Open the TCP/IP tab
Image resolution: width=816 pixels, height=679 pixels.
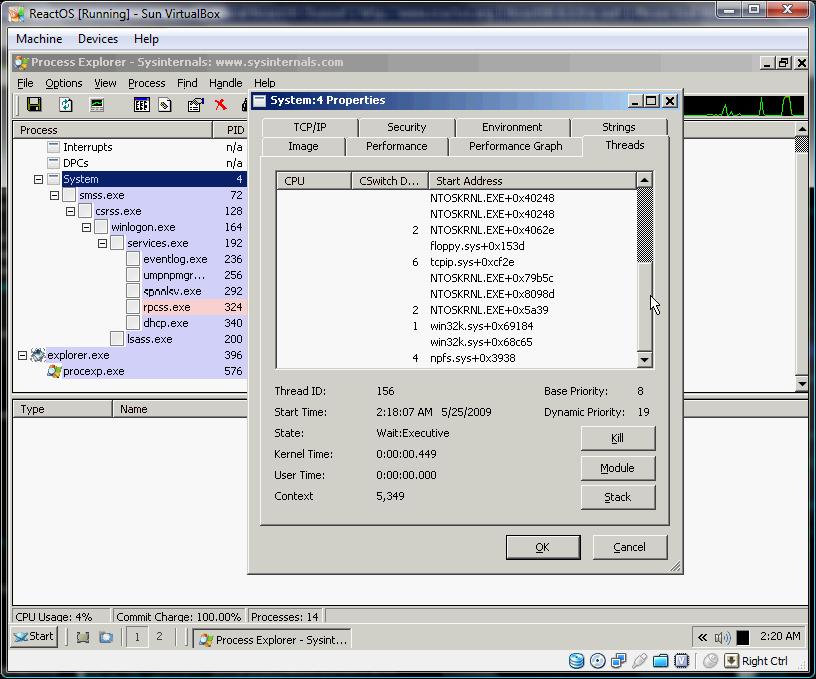pos(309,127)
